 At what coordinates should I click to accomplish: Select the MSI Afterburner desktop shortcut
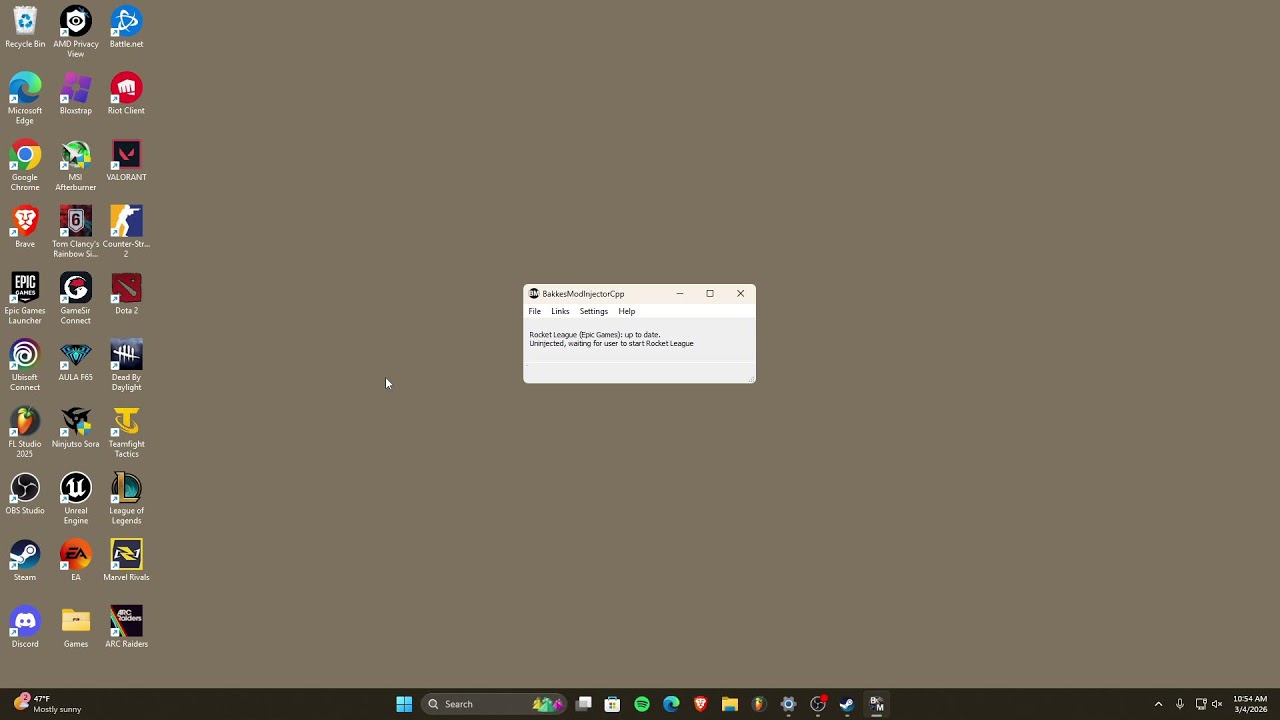click(76, 166)
